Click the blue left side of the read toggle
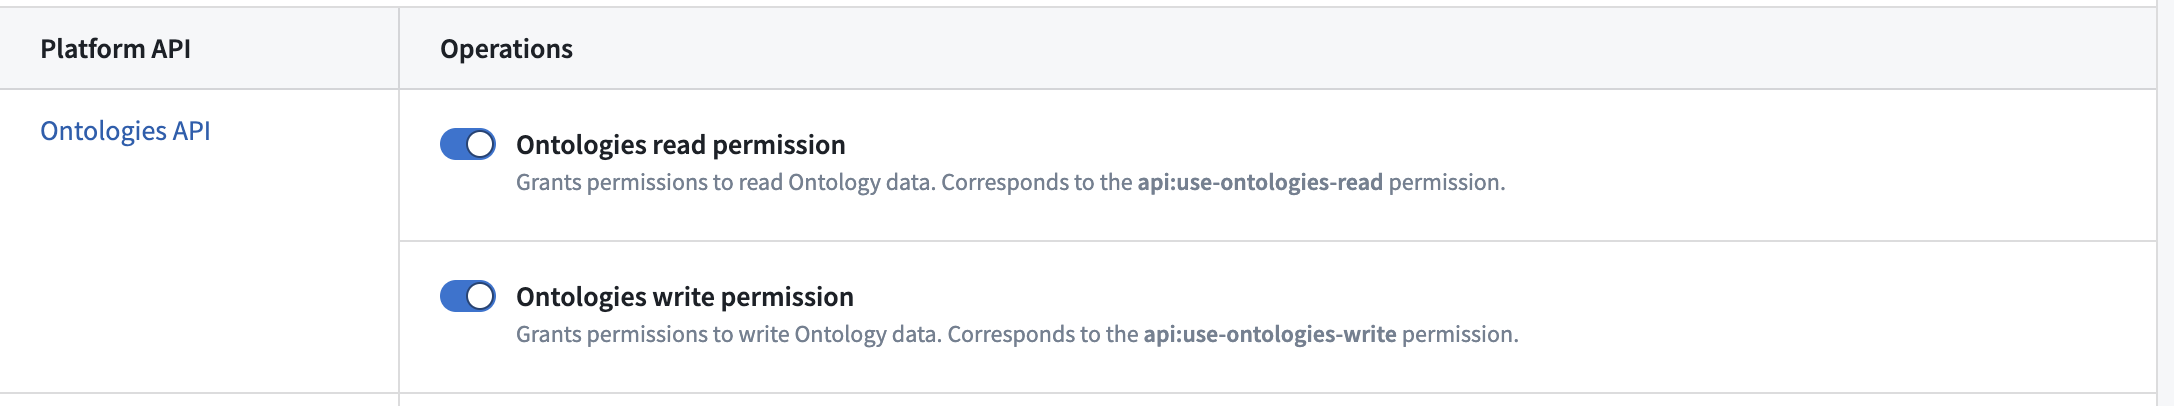 click(x=453, y=145)
